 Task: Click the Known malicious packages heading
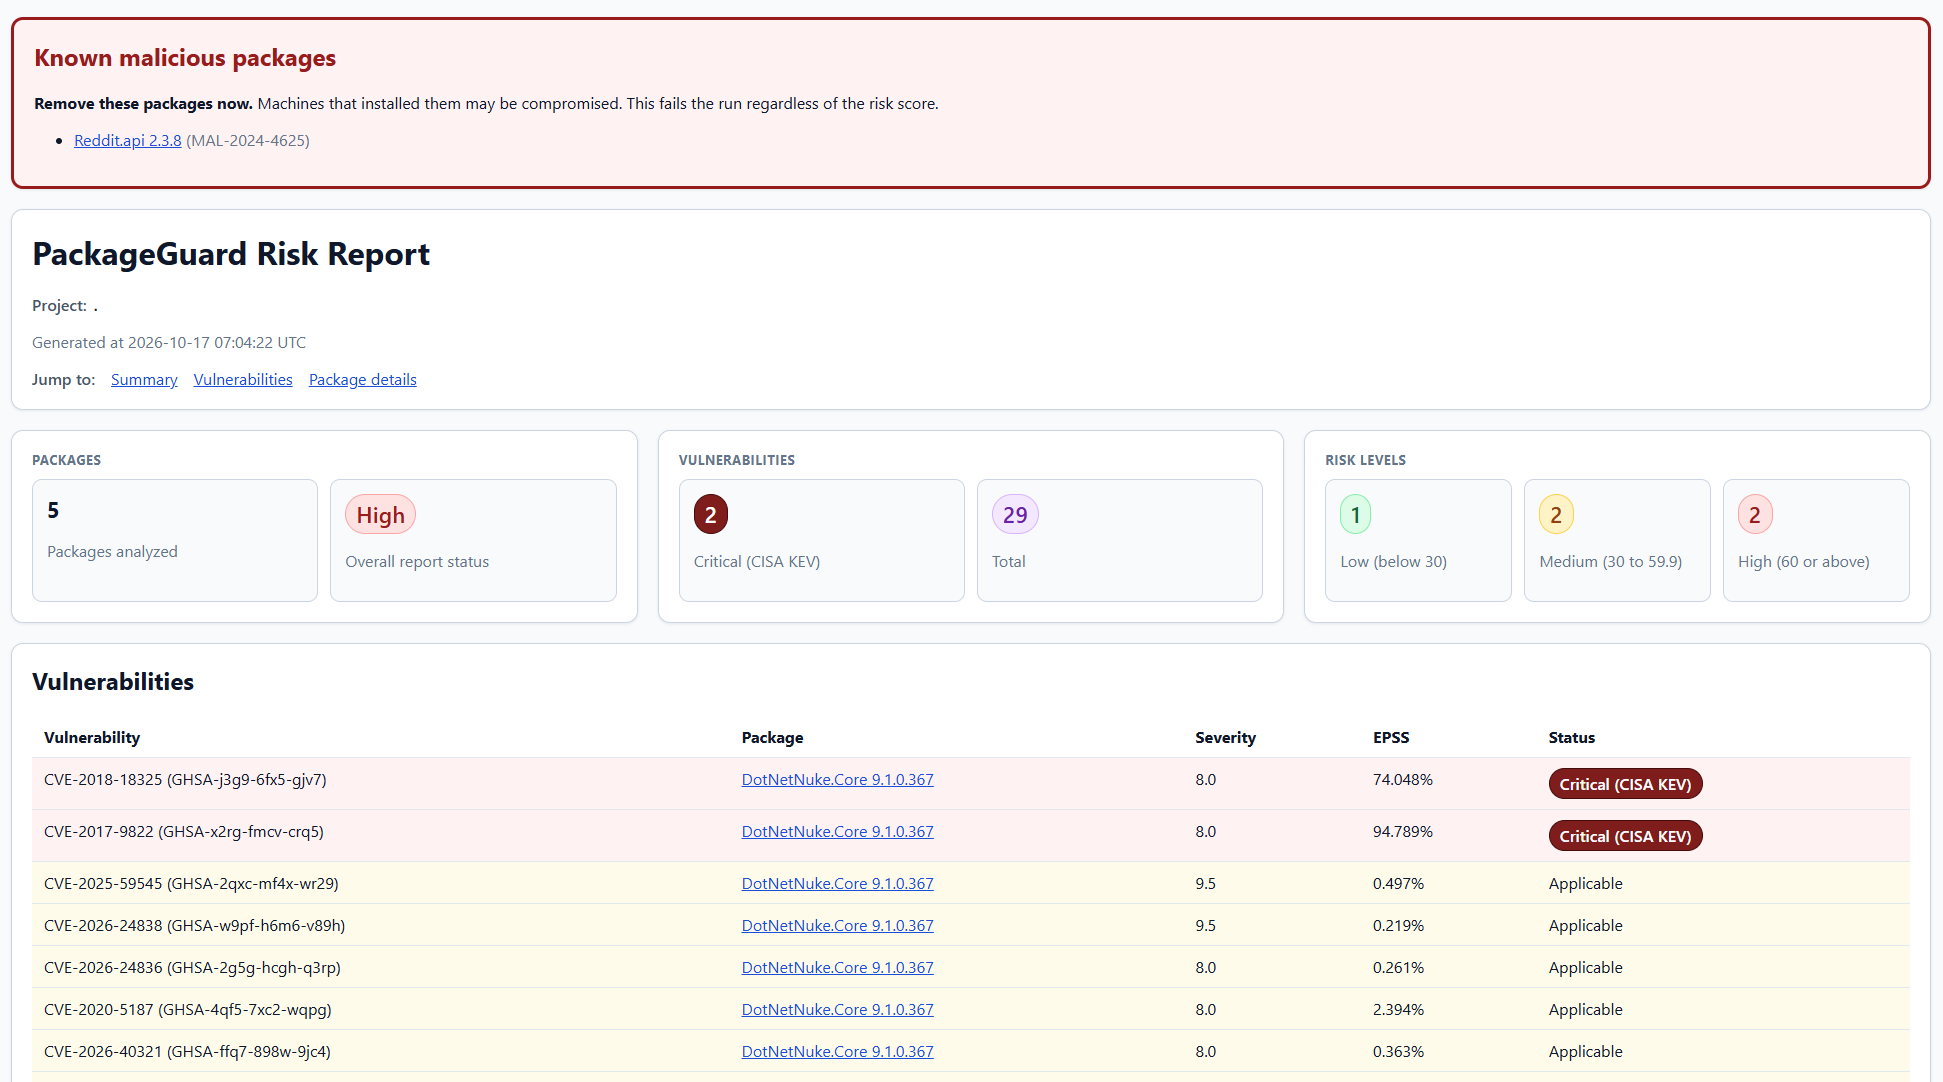pyautogui.click(x=185, y=58)
